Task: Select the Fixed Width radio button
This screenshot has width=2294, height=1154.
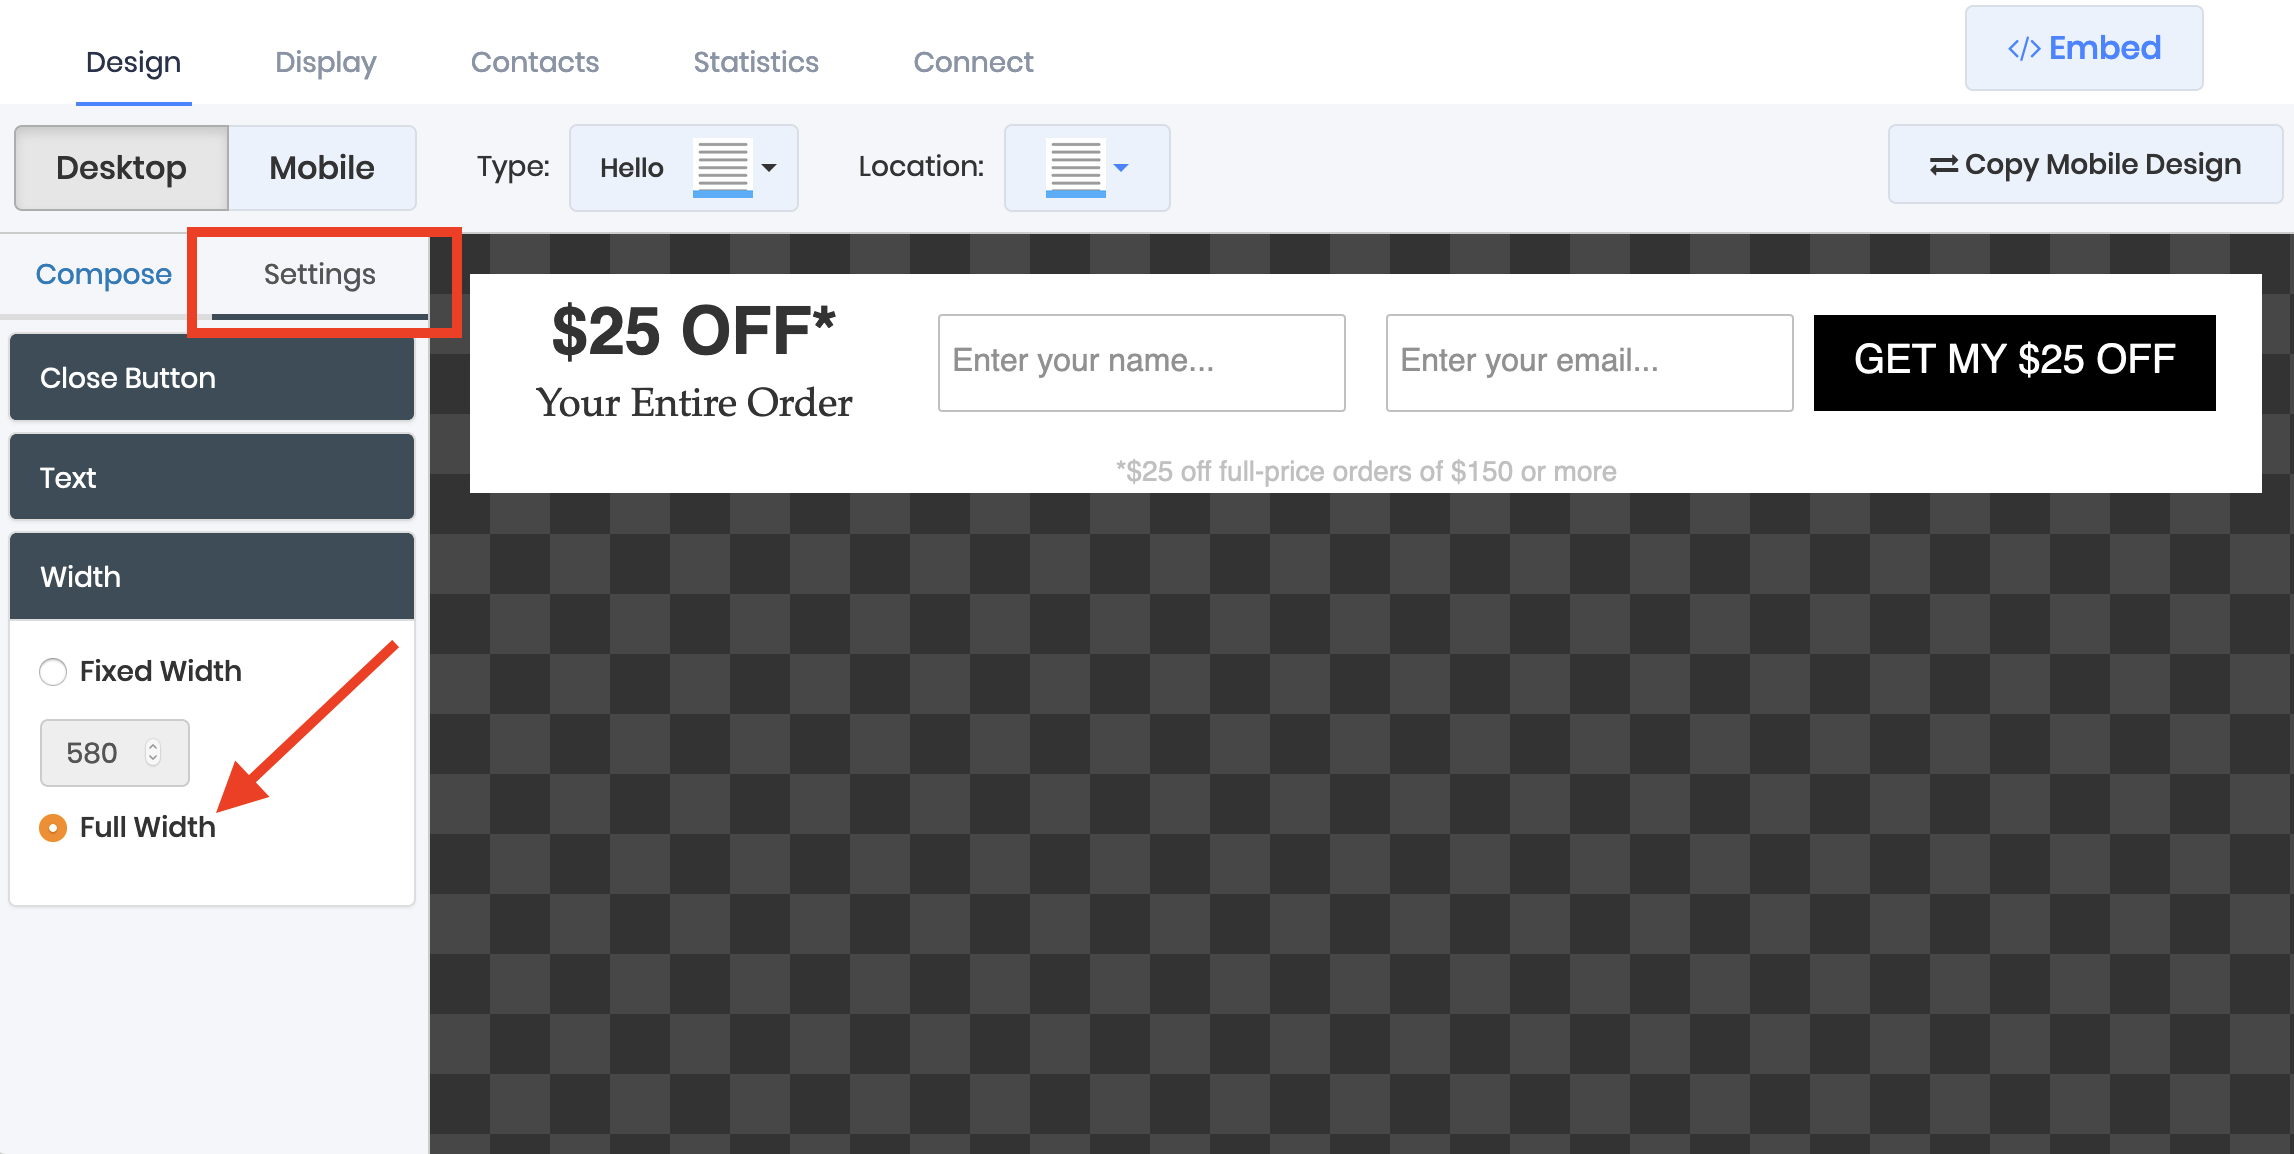Action: click(53, 671)
